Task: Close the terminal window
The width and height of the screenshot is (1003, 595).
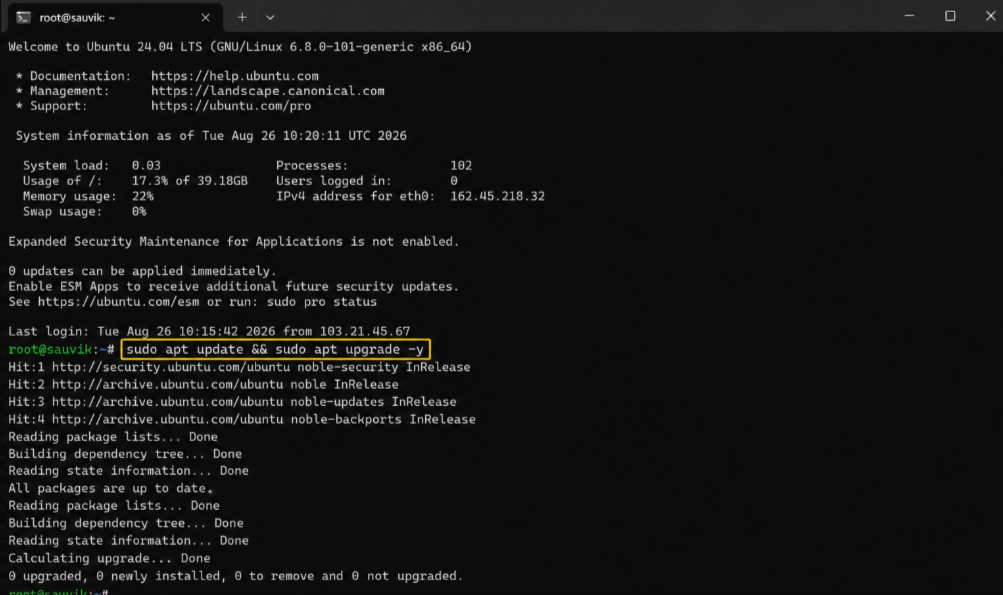Action: (x=990, y=16)
